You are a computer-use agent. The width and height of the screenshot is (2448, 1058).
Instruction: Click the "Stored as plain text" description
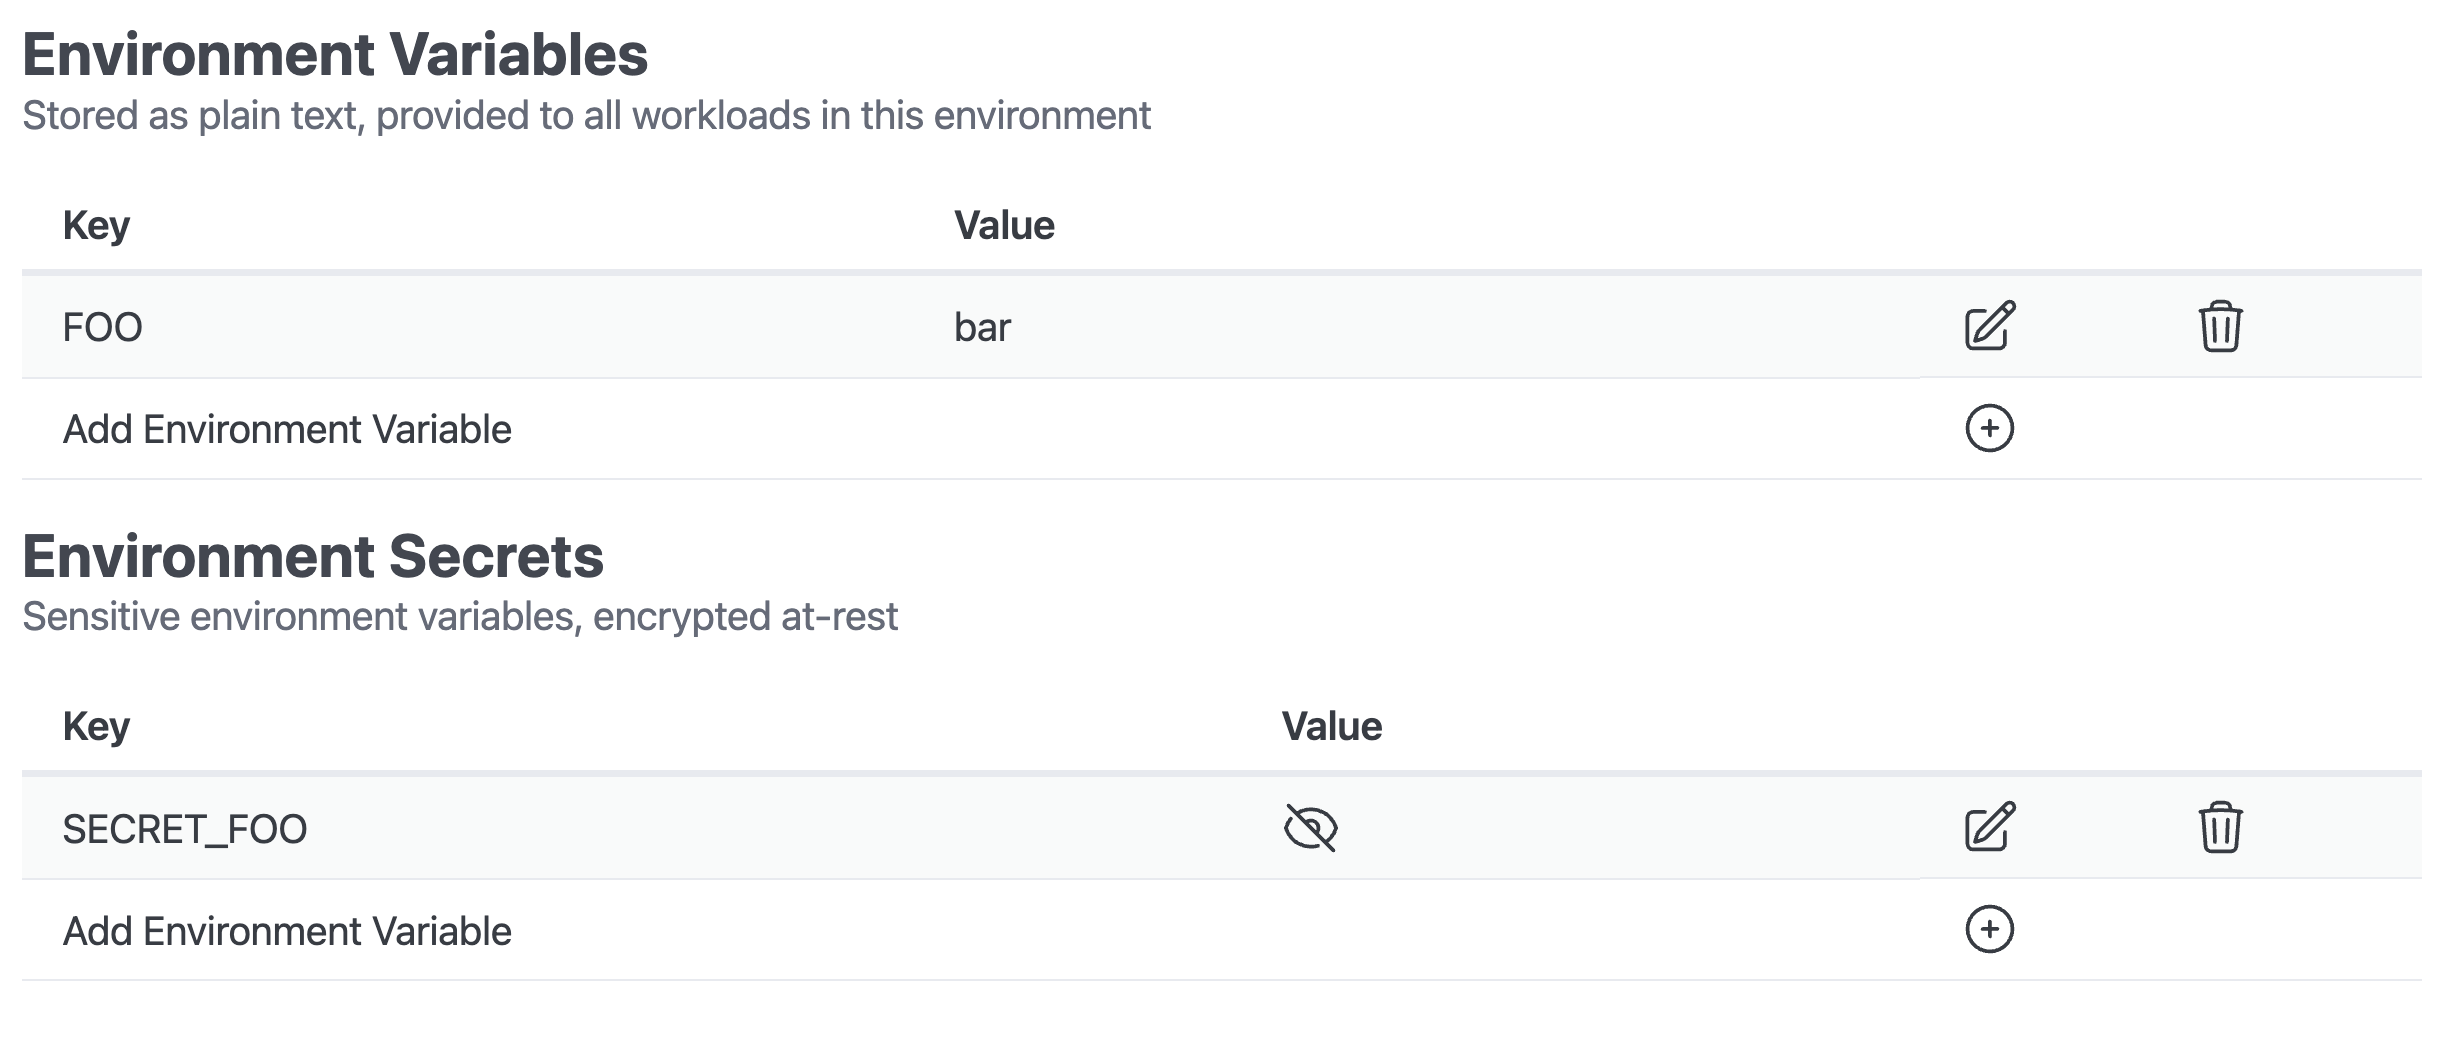coord(586,116)
